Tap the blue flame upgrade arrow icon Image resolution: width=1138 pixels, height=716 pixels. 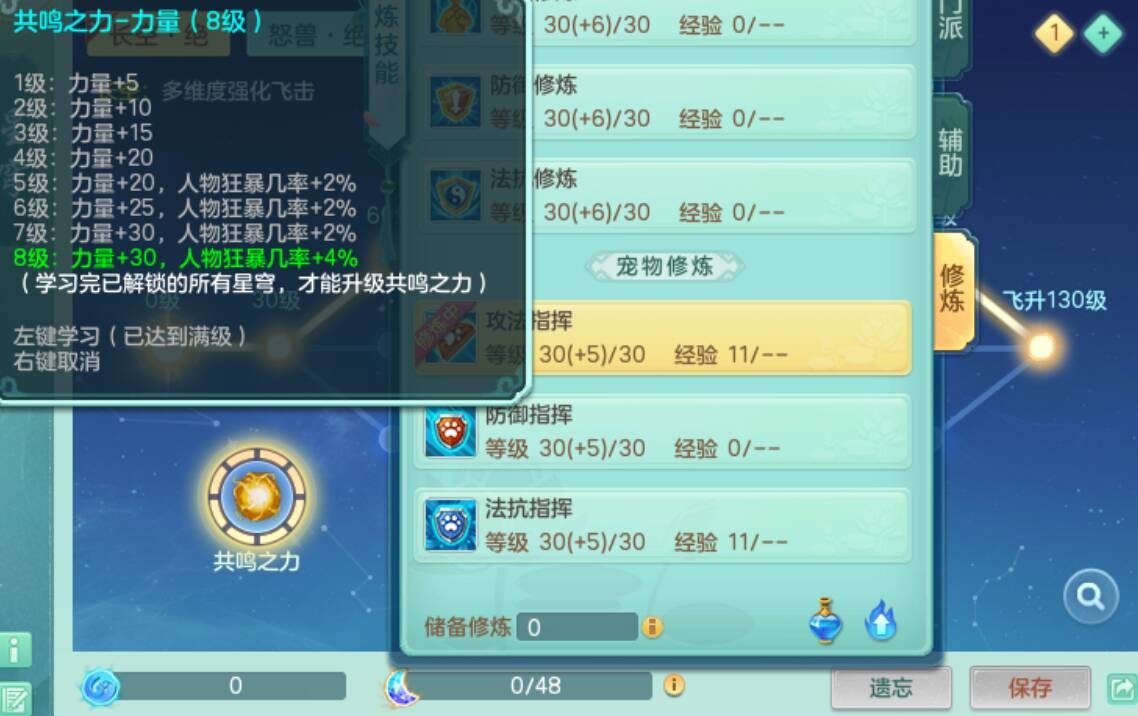coord(880,620)
